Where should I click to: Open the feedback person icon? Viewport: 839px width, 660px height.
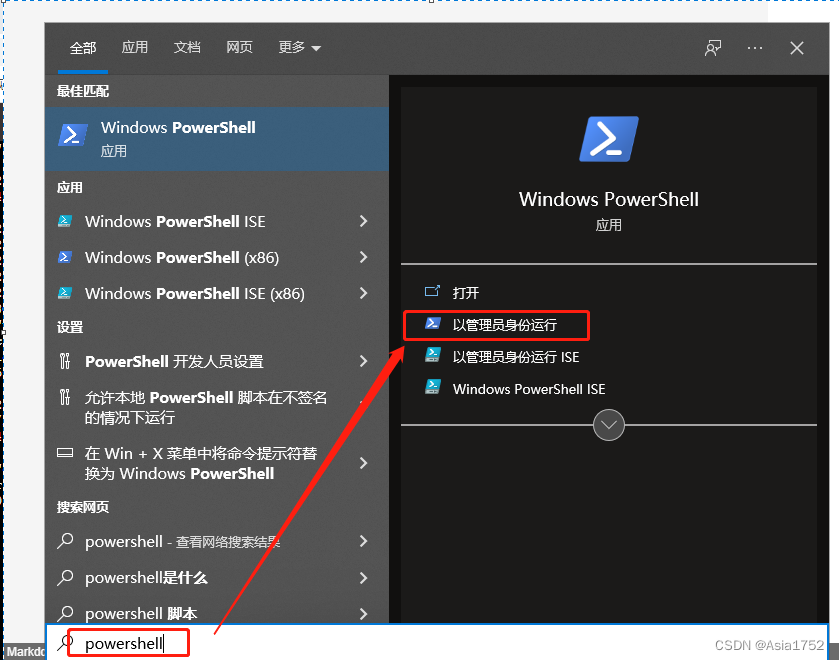pos(713,48)
